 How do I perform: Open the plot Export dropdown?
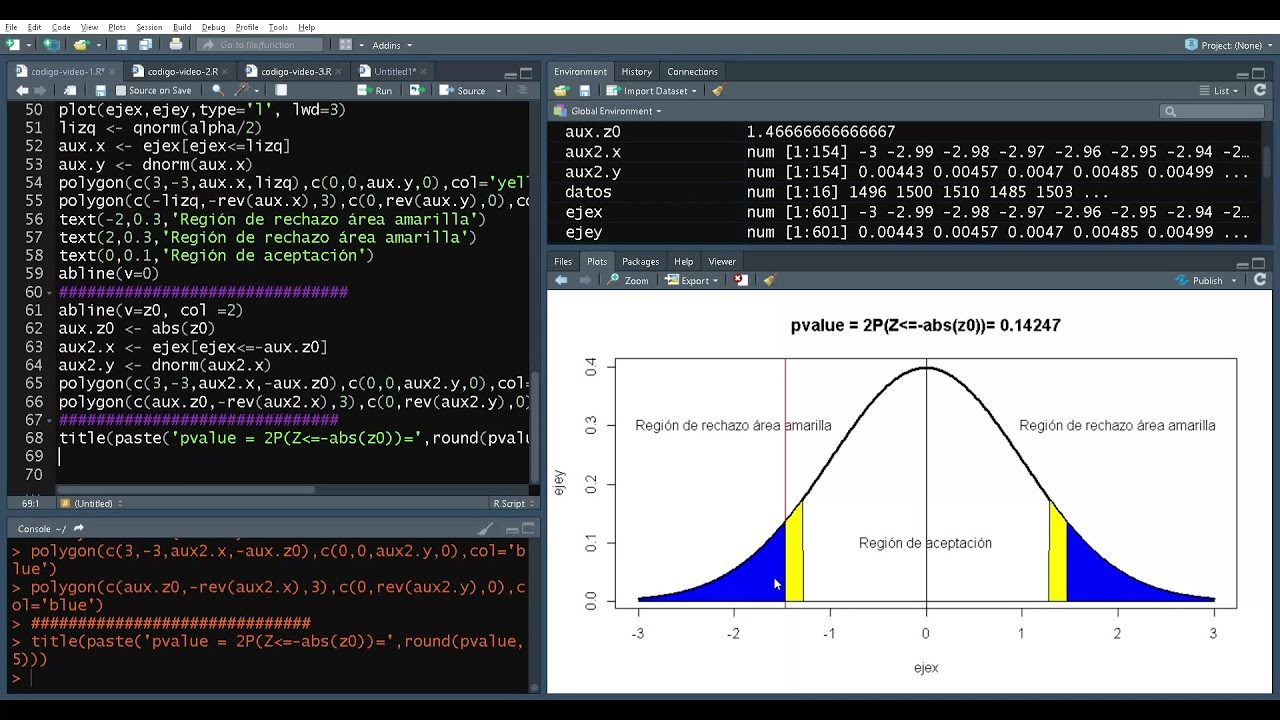click(x=693, y=281)
